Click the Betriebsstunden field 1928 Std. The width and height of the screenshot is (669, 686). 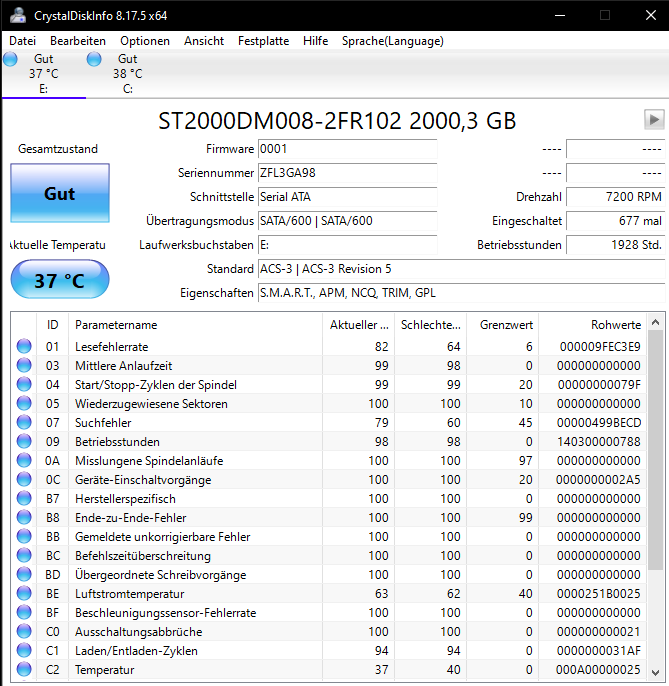[616, 245]
